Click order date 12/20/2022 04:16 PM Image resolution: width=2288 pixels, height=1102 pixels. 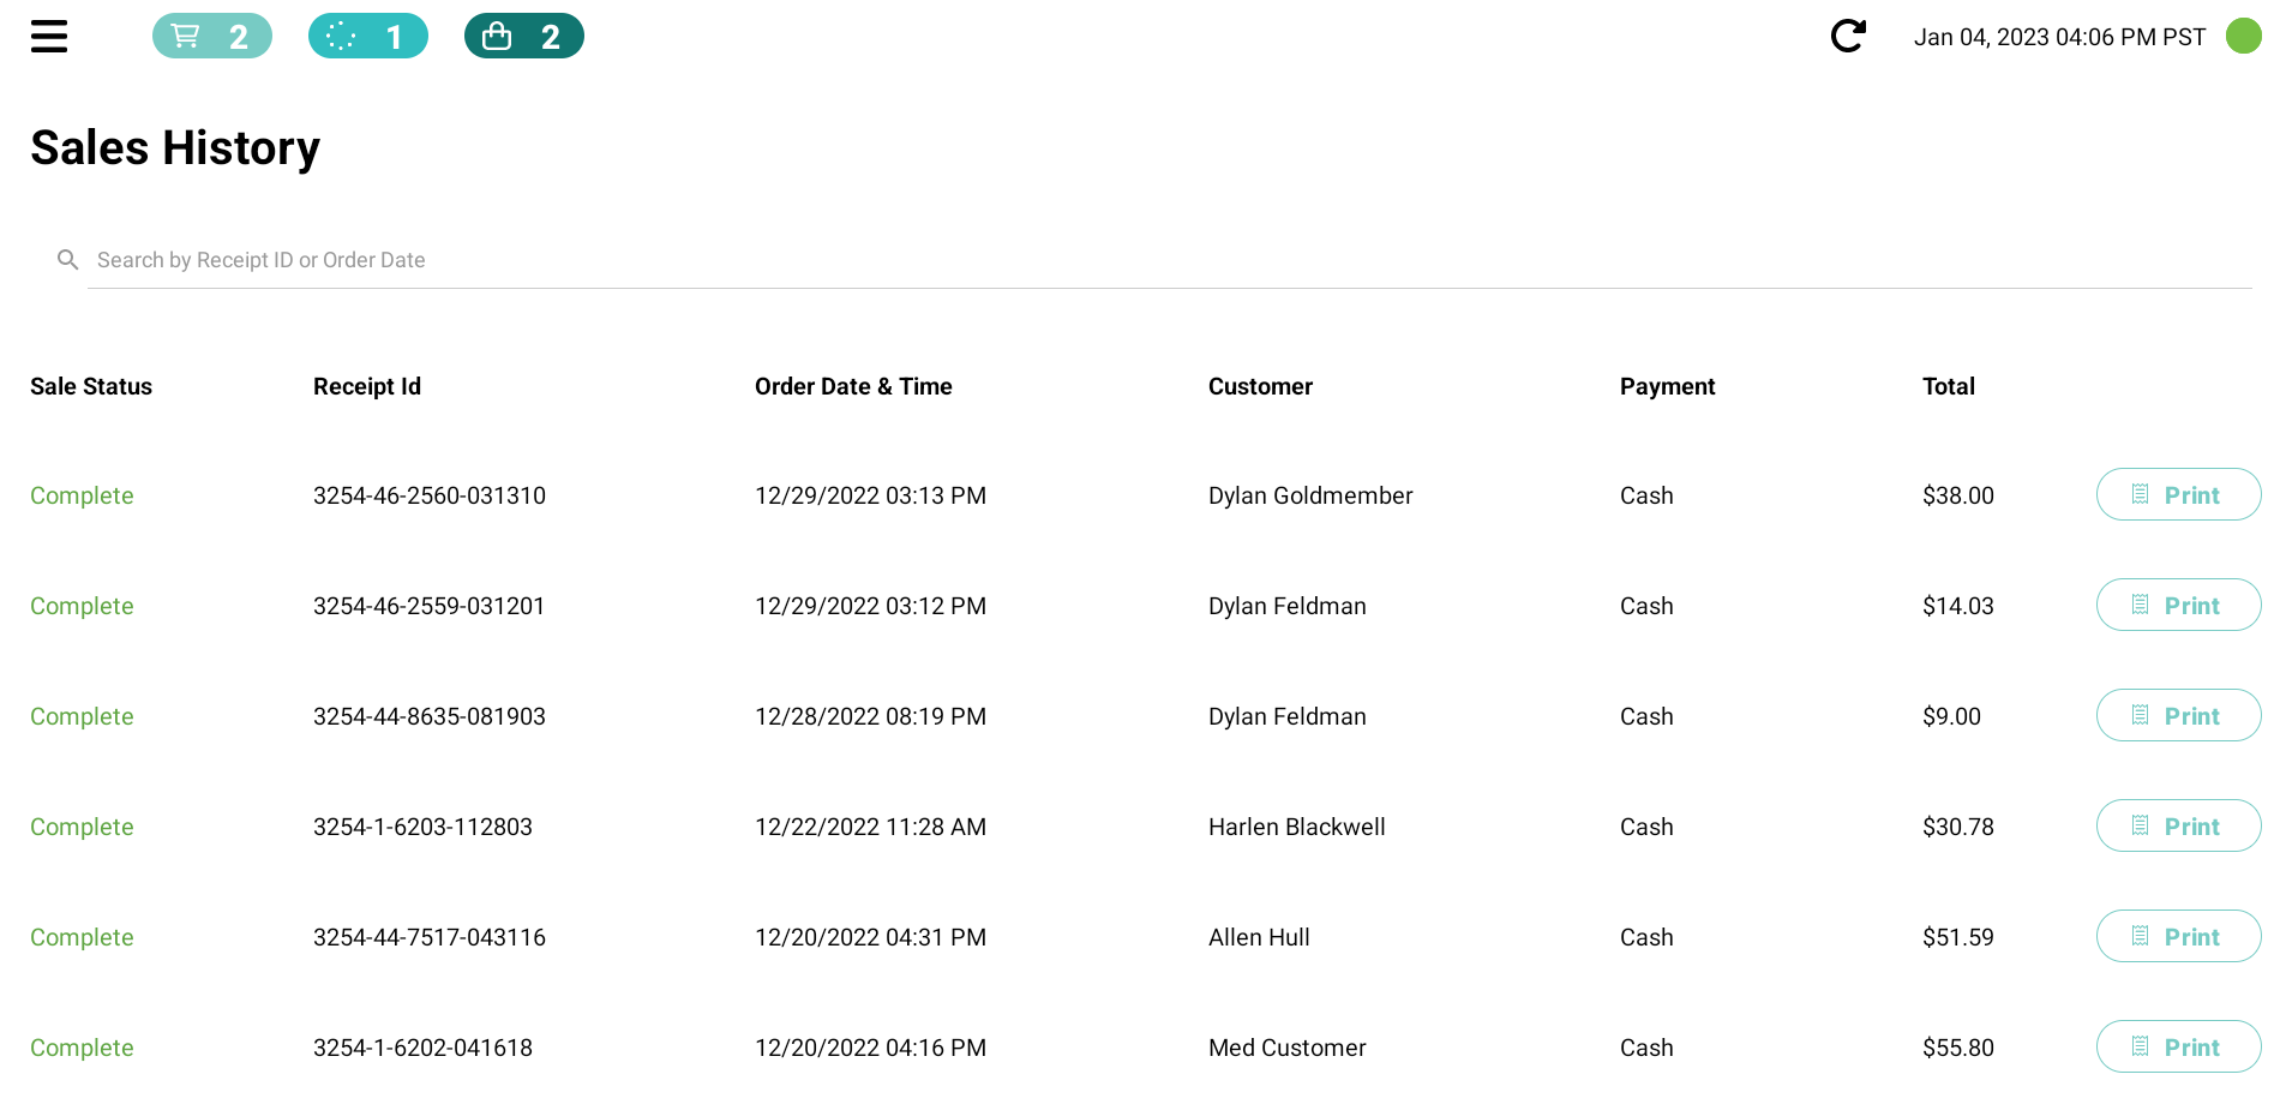coord(870,1048)
